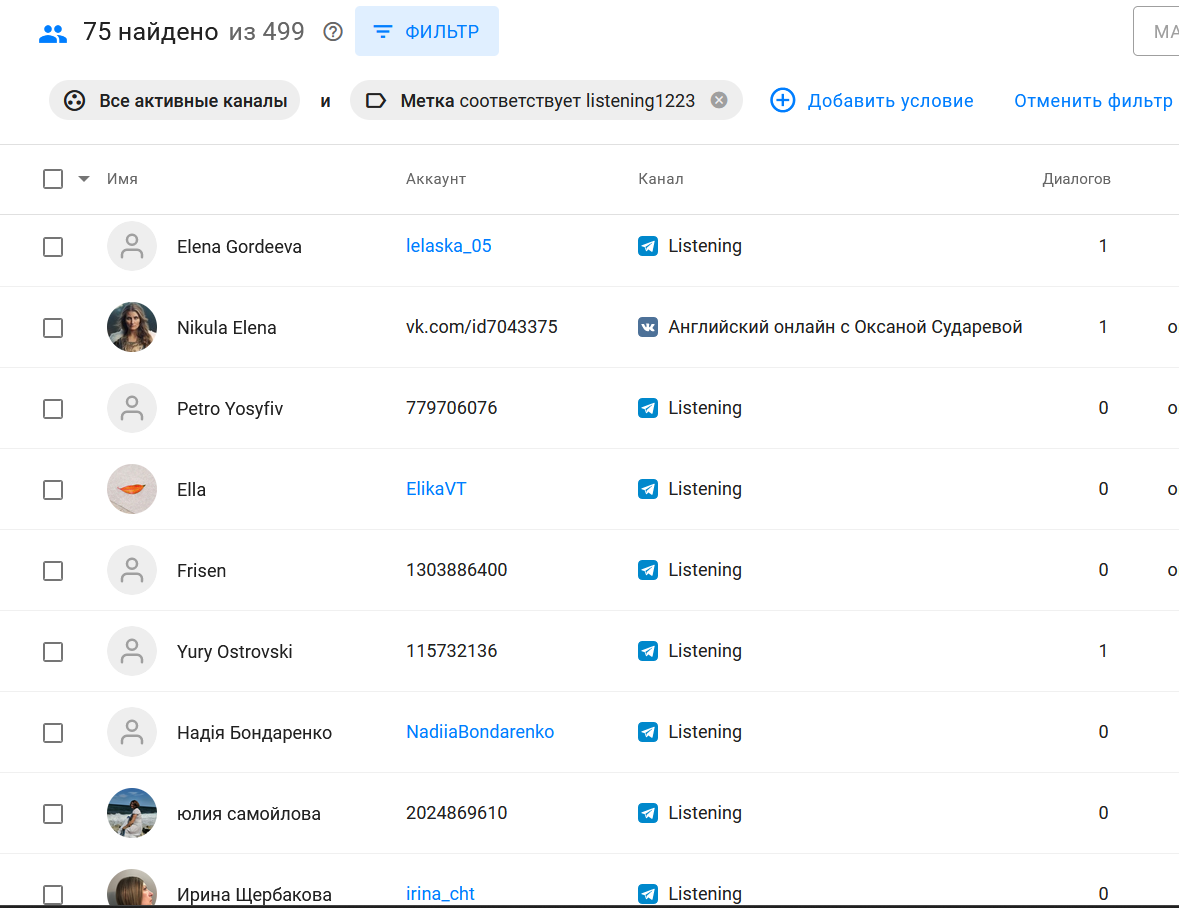This screenshot has height=908, width=1179.
Task: Select the checkbox next to Frisen
Action: [x=53, y=571]
